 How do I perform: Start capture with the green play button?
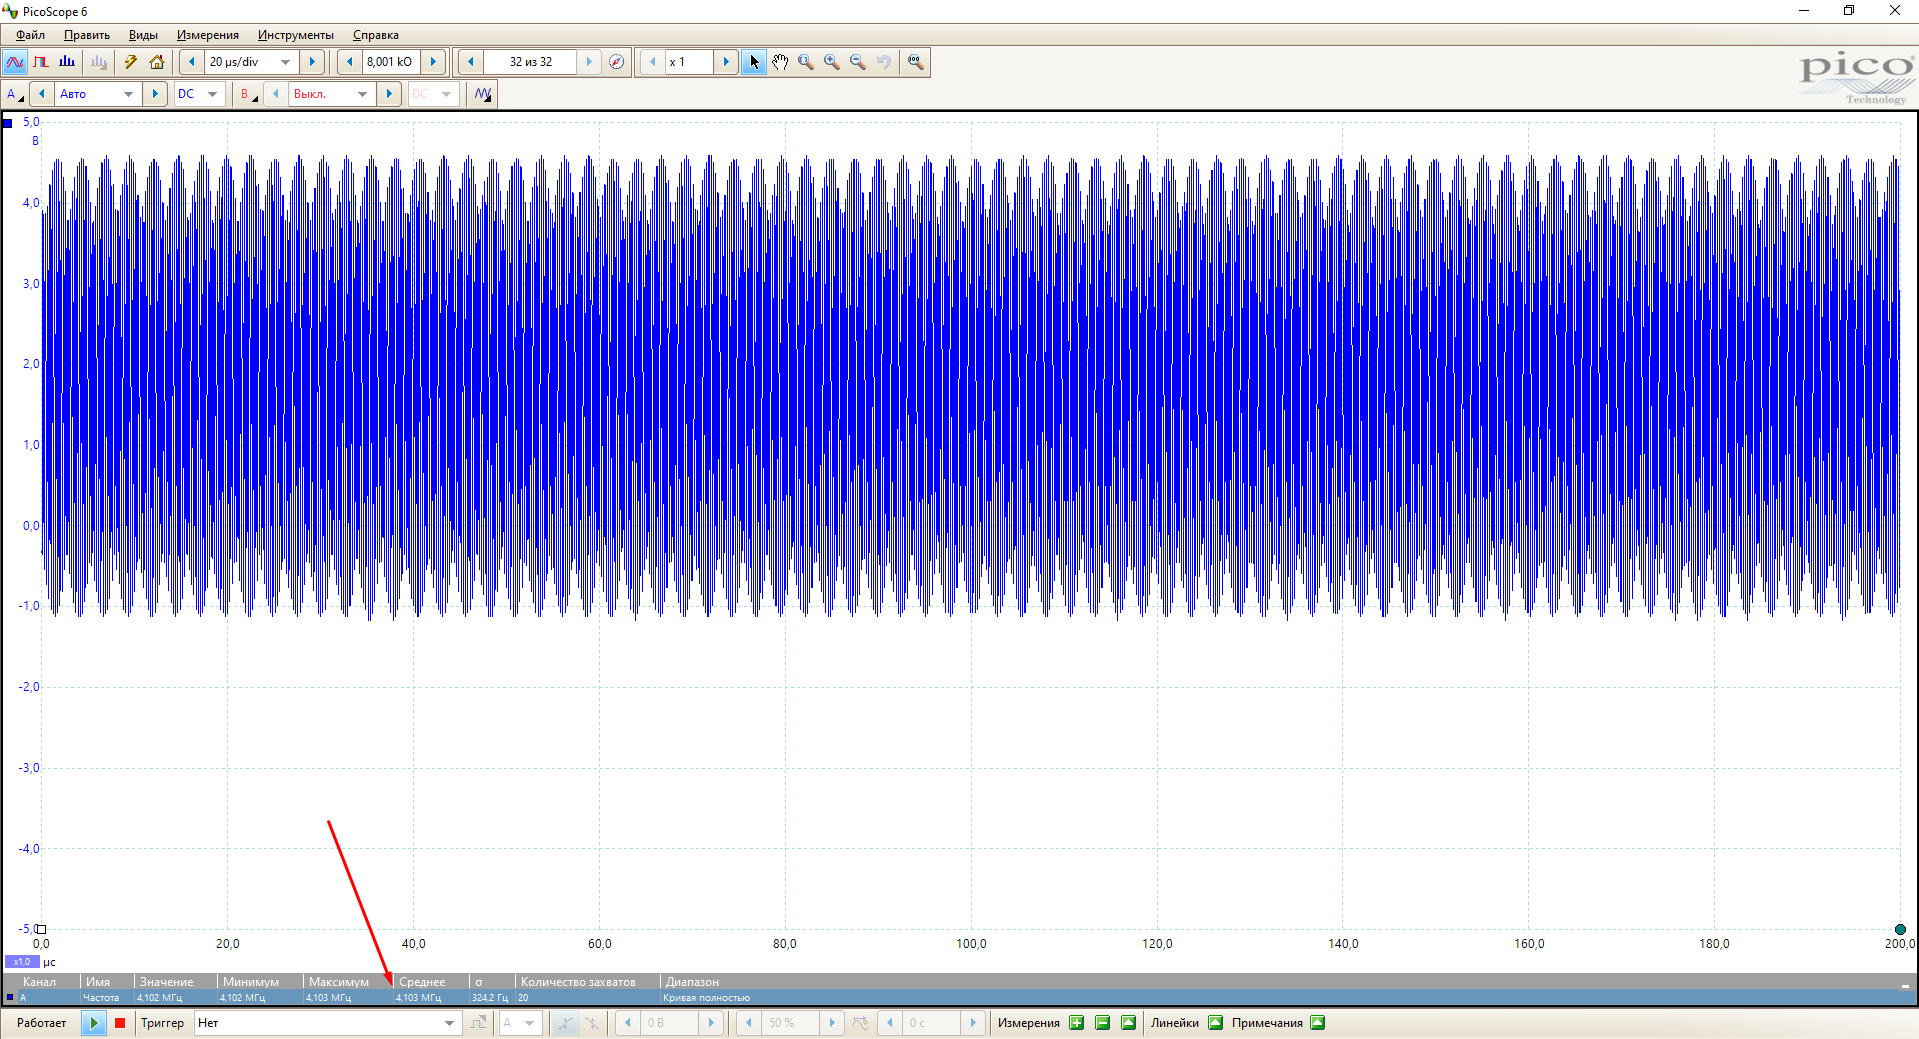[x=94, y=1023]
